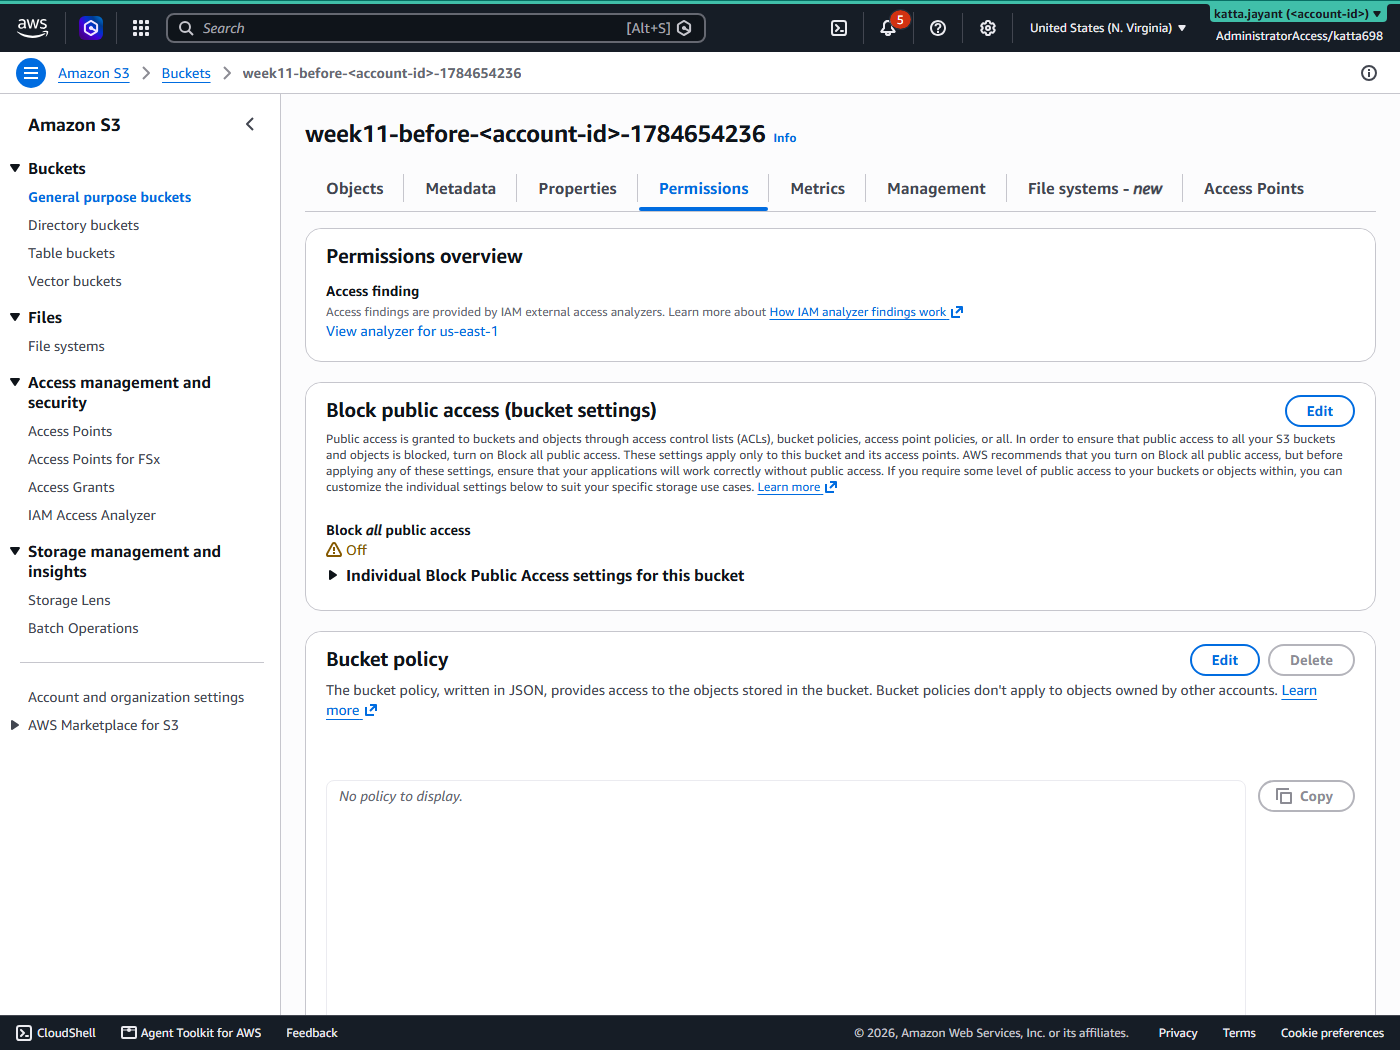Screen dimensions: 1400x1050
Task: Open File systems in sidebar
Action: (66, 346)
